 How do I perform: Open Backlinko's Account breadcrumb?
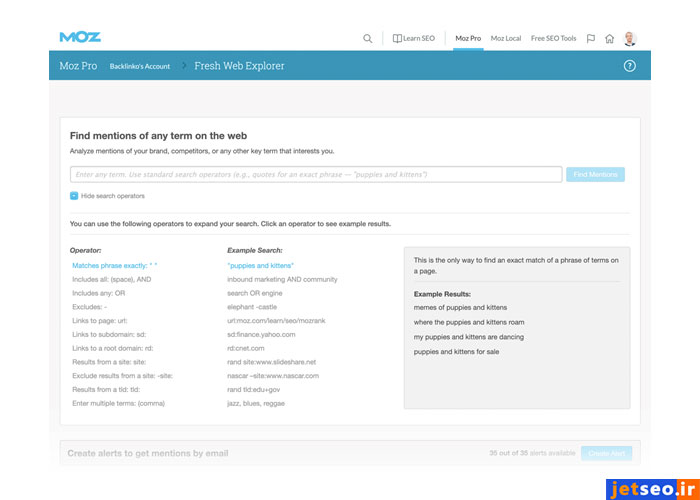pos(140,67)
